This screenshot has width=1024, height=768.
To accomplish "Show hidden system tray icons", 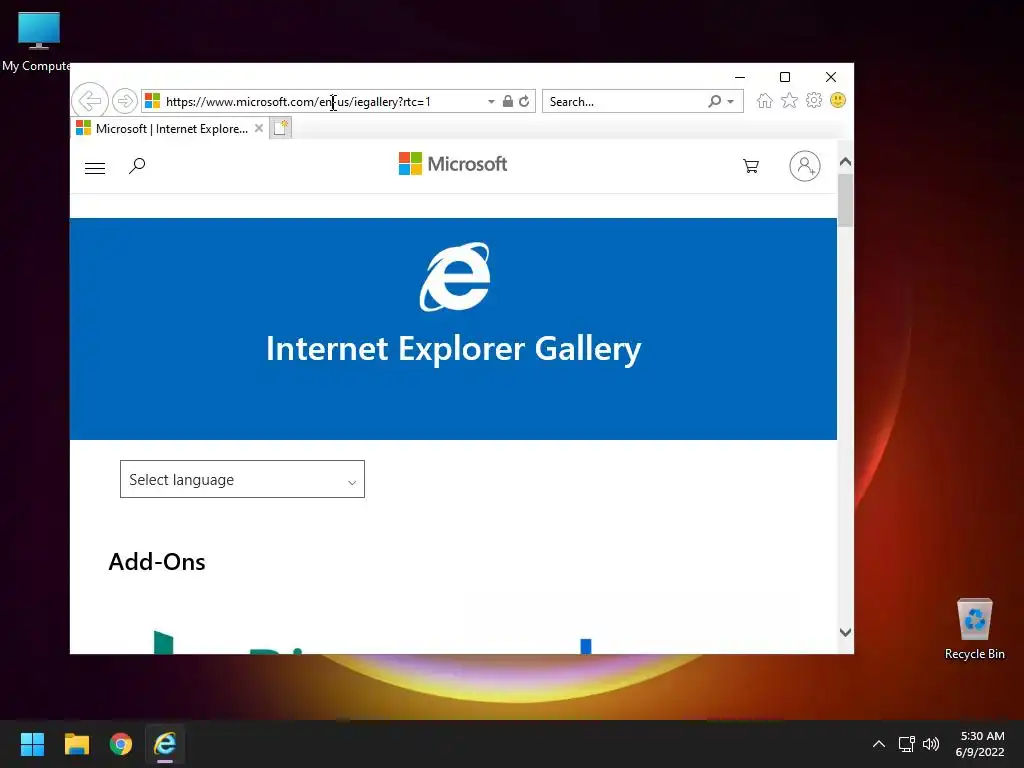I will (x=879, y=744).
